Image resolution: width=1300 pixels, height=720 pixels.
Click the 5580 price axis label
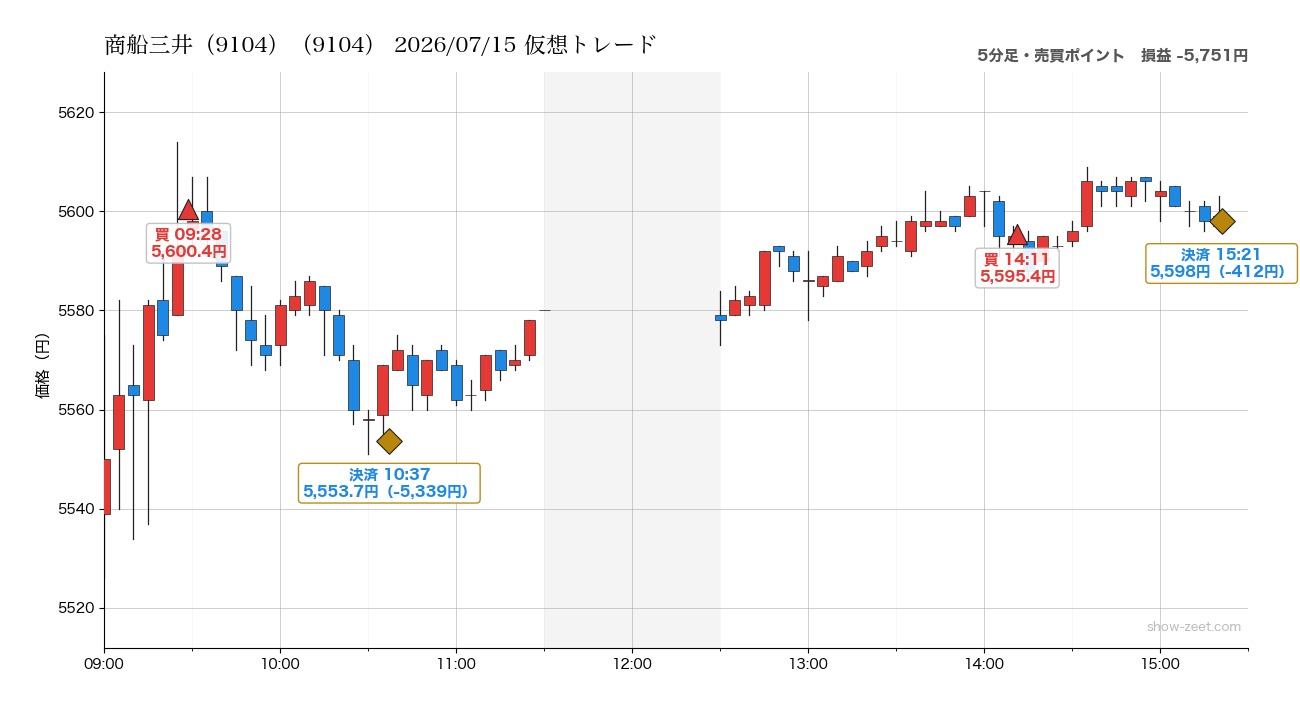tap(76, 311)
